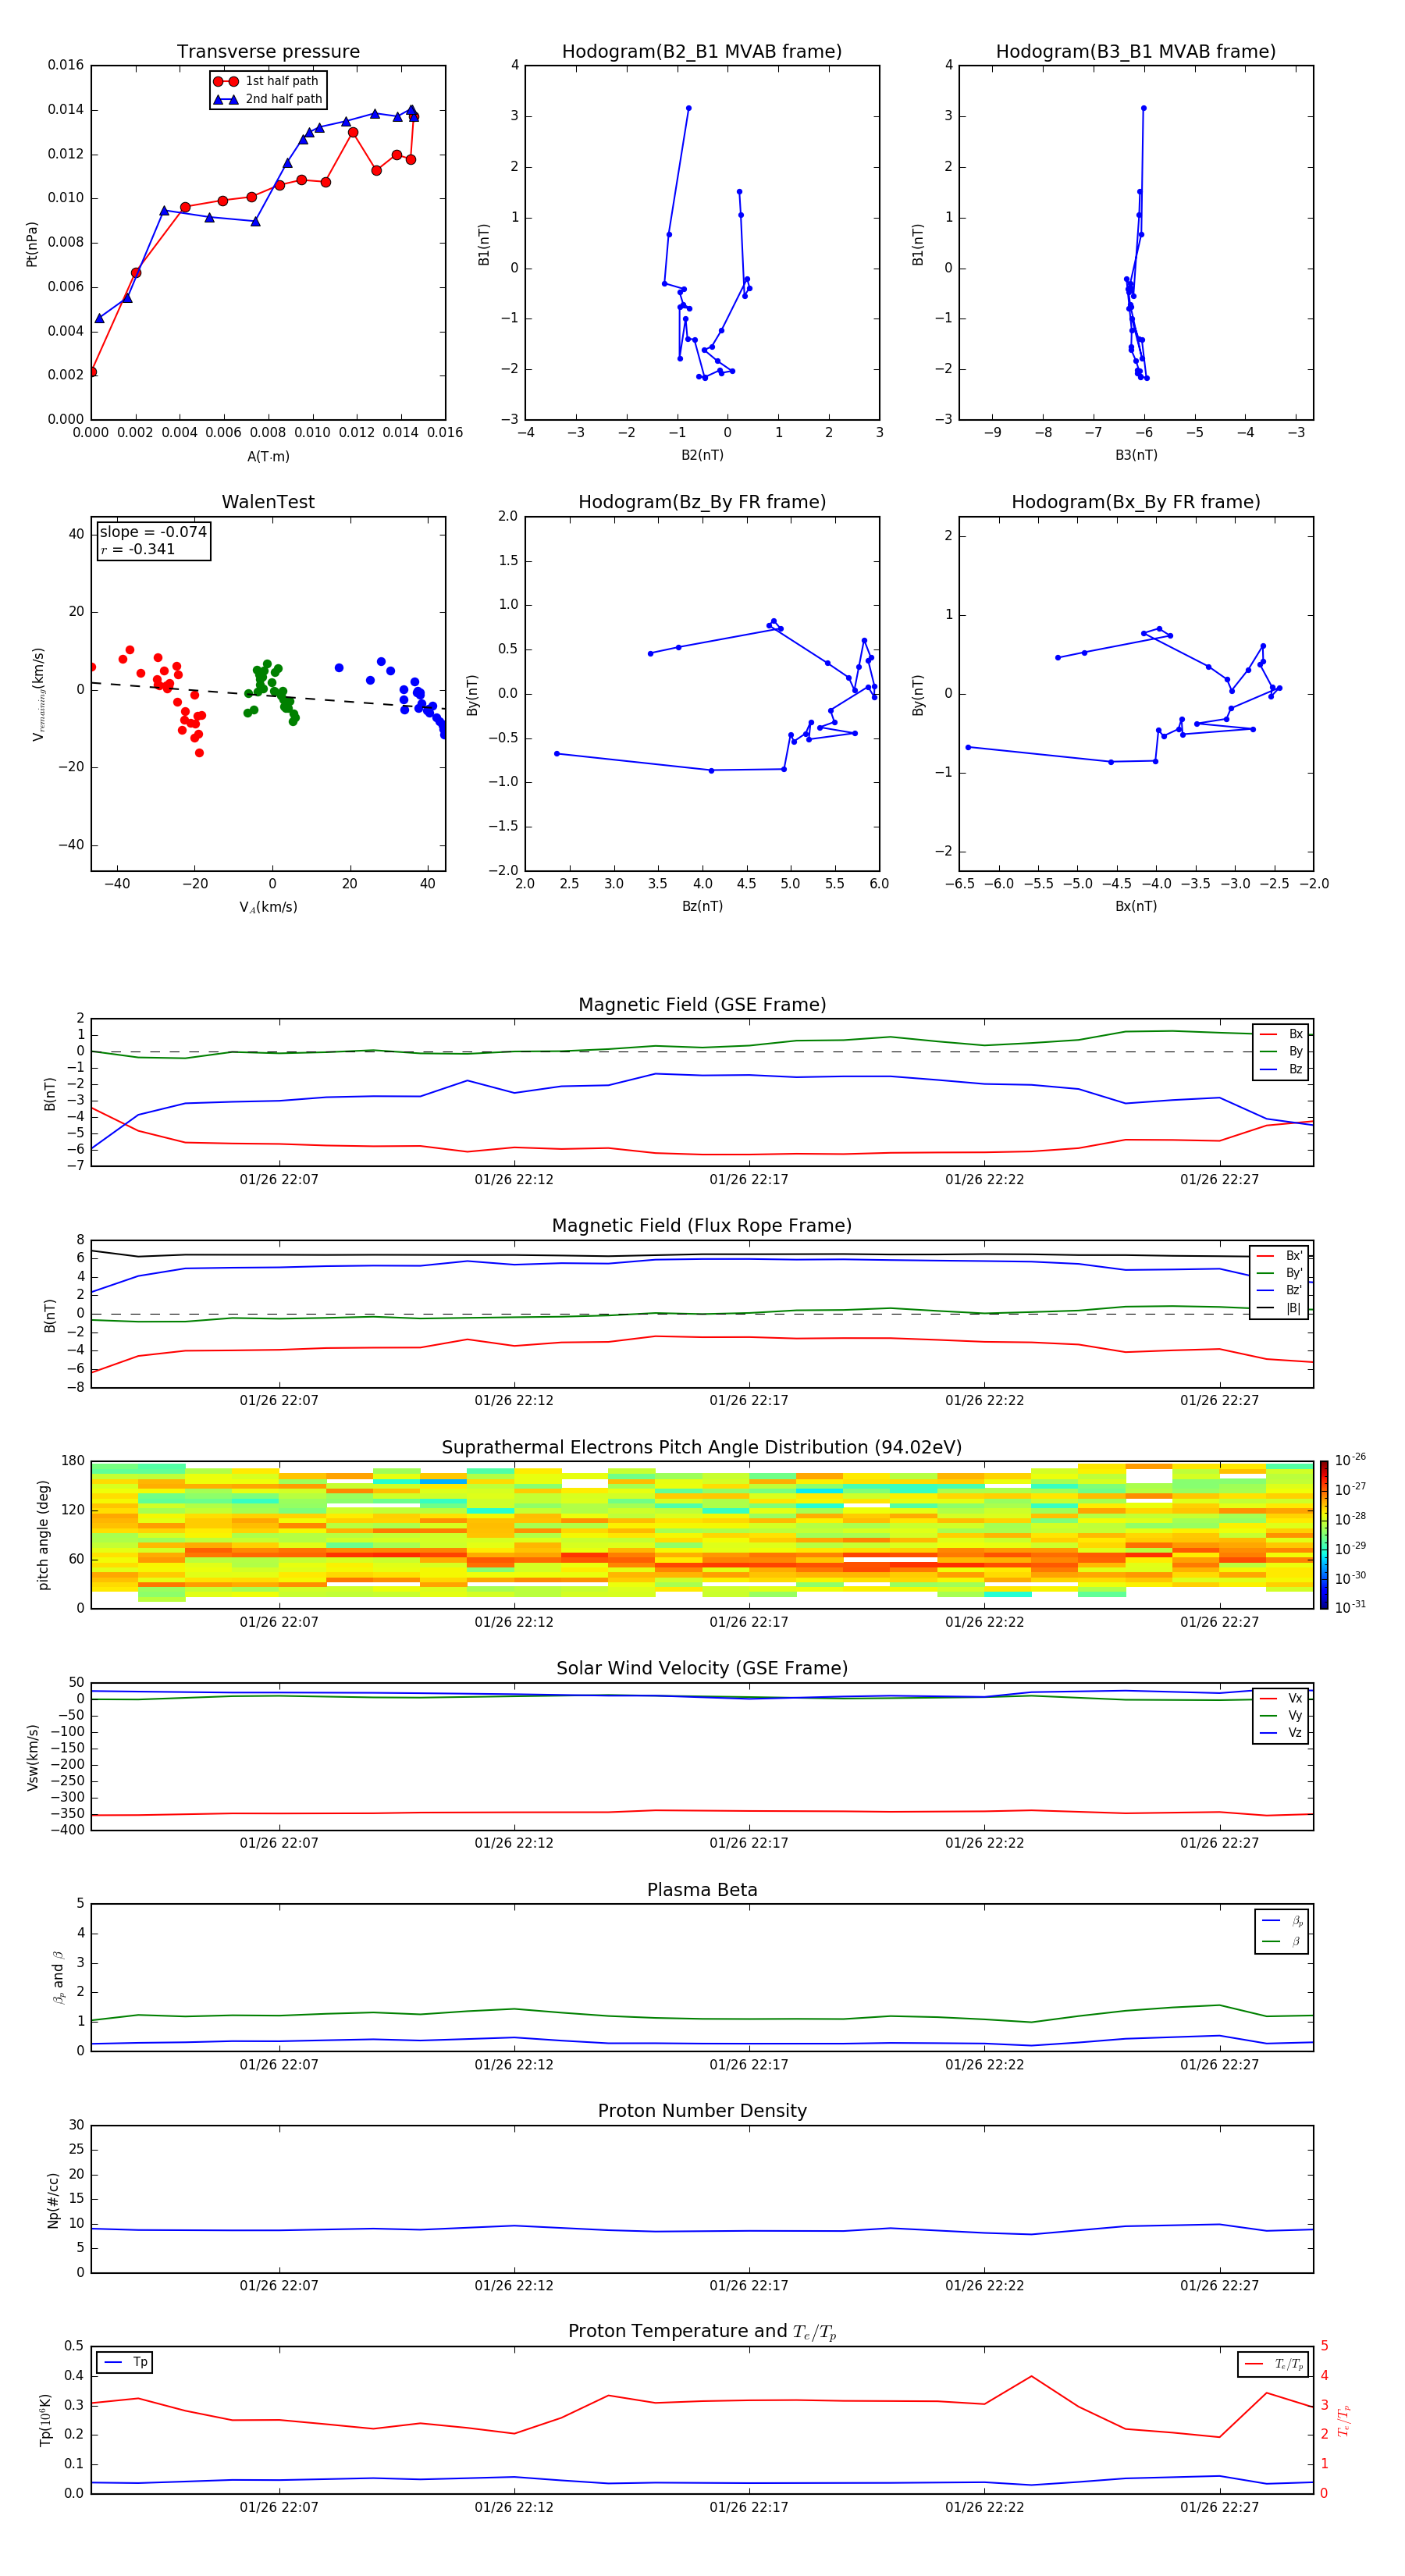Viewport: 1405px width, 2576px height.
Task: Click 'pitch angle (deg)' y-axis label
Action: click(x=43, y=1535)
